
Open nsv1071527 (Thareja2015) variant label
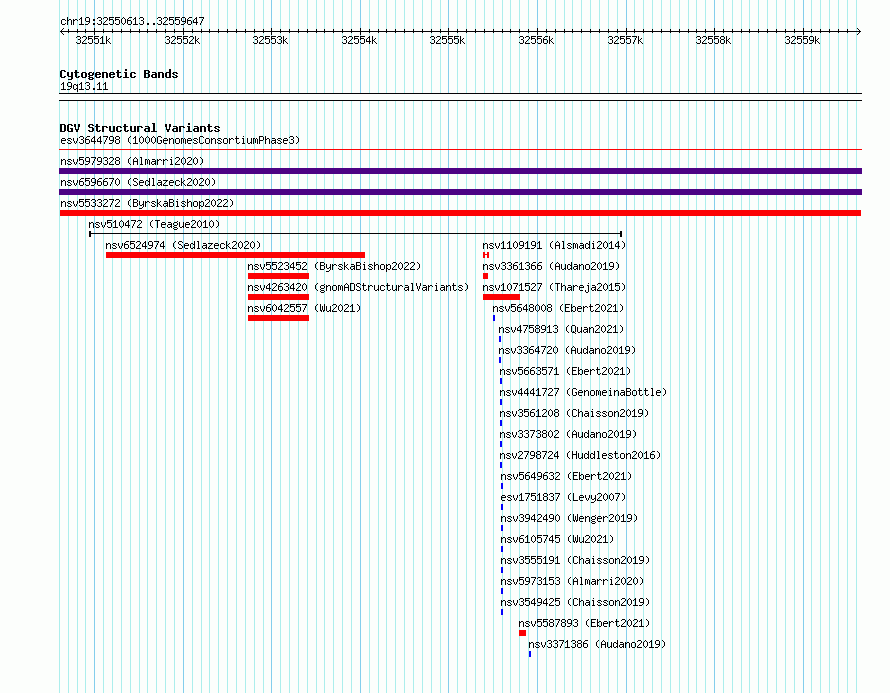(x=554, y=287)
